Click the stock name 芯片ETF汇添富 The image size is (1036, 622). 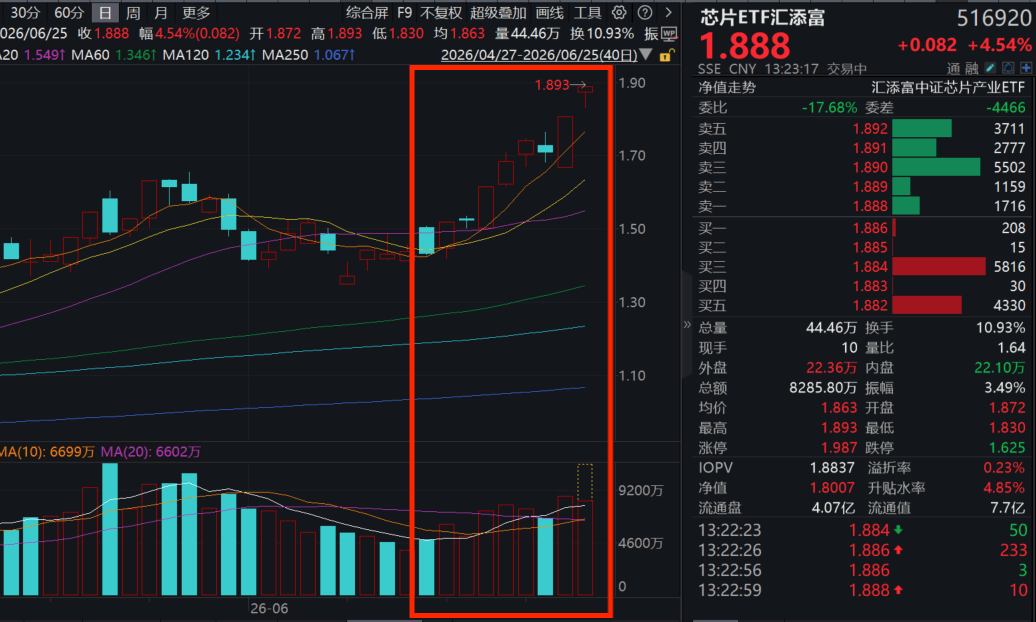tap(762, 17)
